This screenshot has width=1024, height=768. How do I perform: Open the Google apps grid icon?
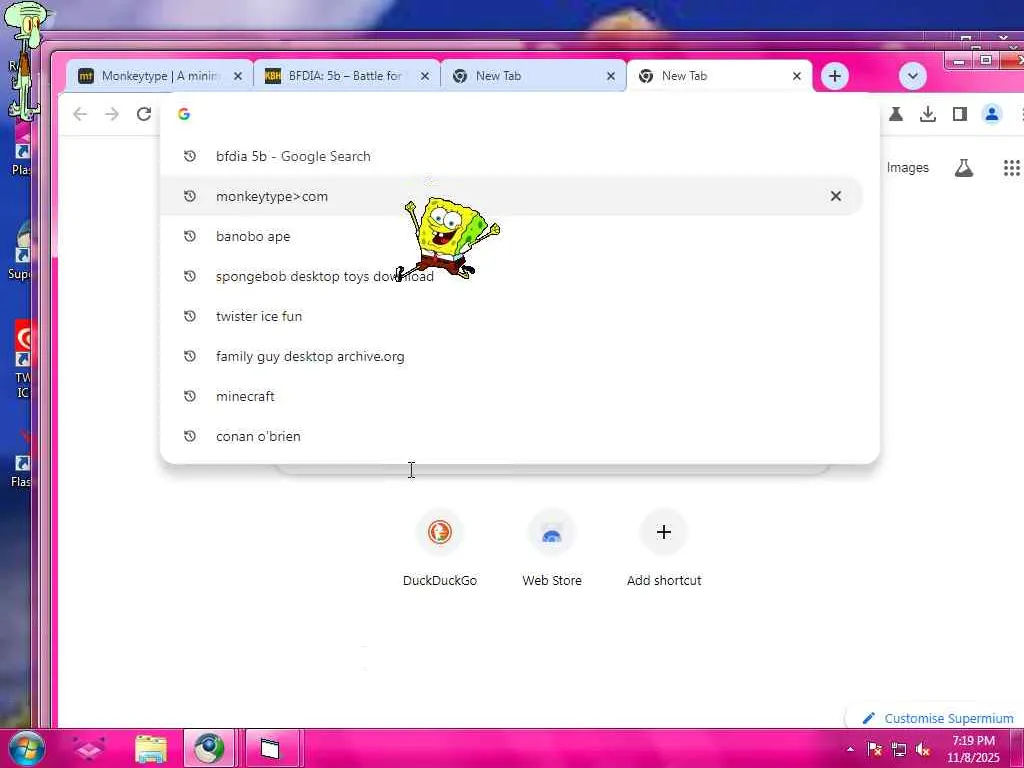pos(1011,168)
